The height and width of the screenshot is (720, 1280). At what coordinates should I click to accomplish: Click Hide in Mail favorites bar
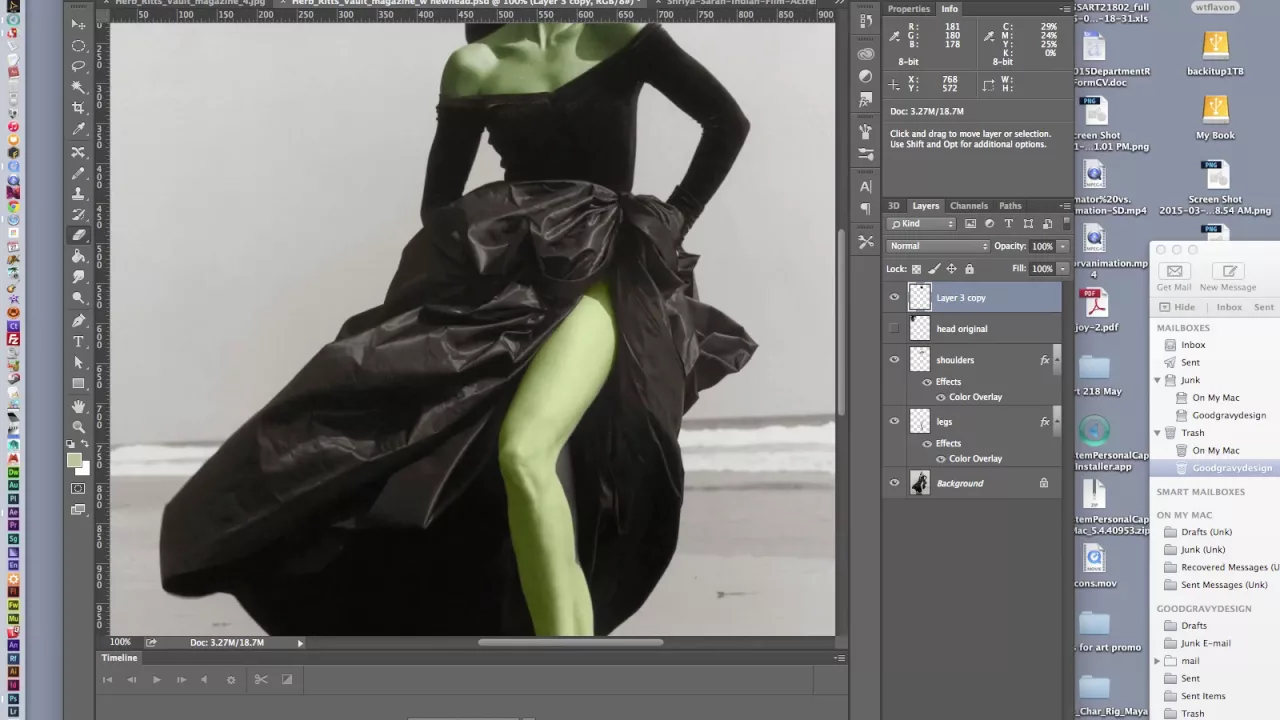click(x=1177, y=308)
